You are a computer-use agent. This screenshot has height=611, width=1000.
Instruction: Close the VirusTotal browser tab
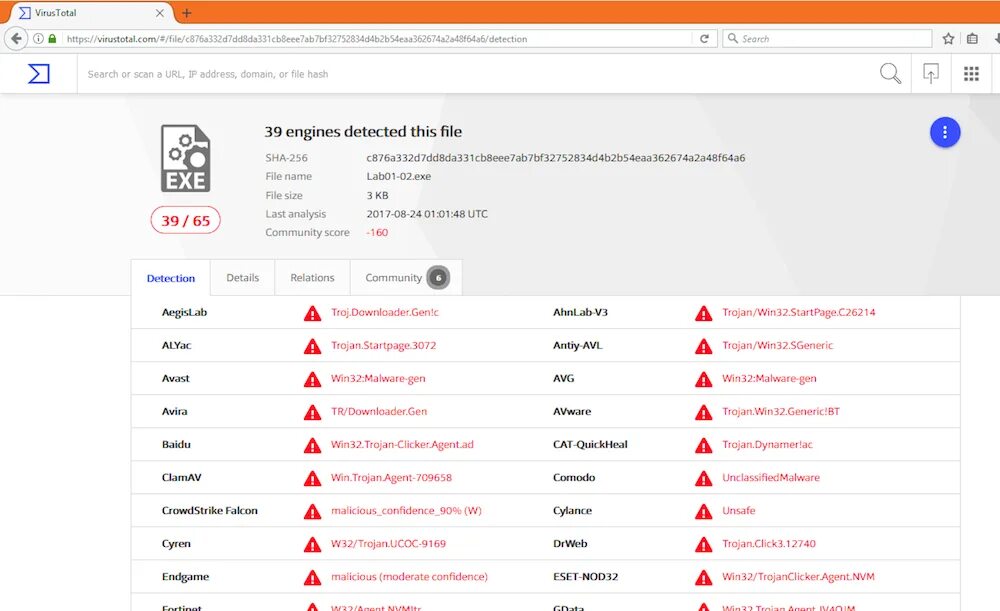pos(160,13)
